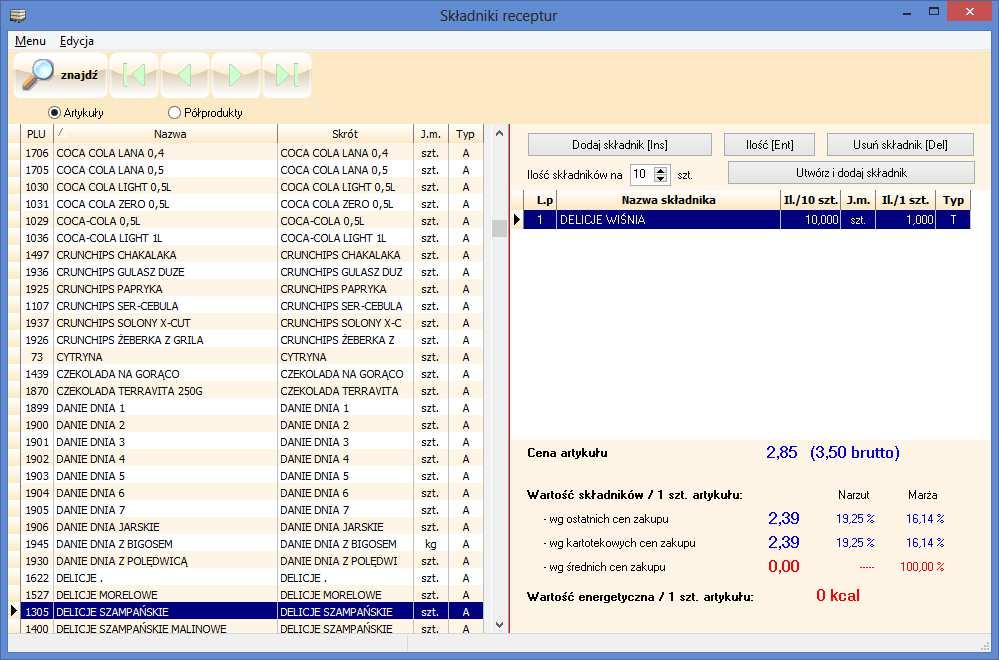The height and width of the screenshot is (660, 999).
Task: Click the '(3,50 brutto)' gross price text
Action: point(855,452)
